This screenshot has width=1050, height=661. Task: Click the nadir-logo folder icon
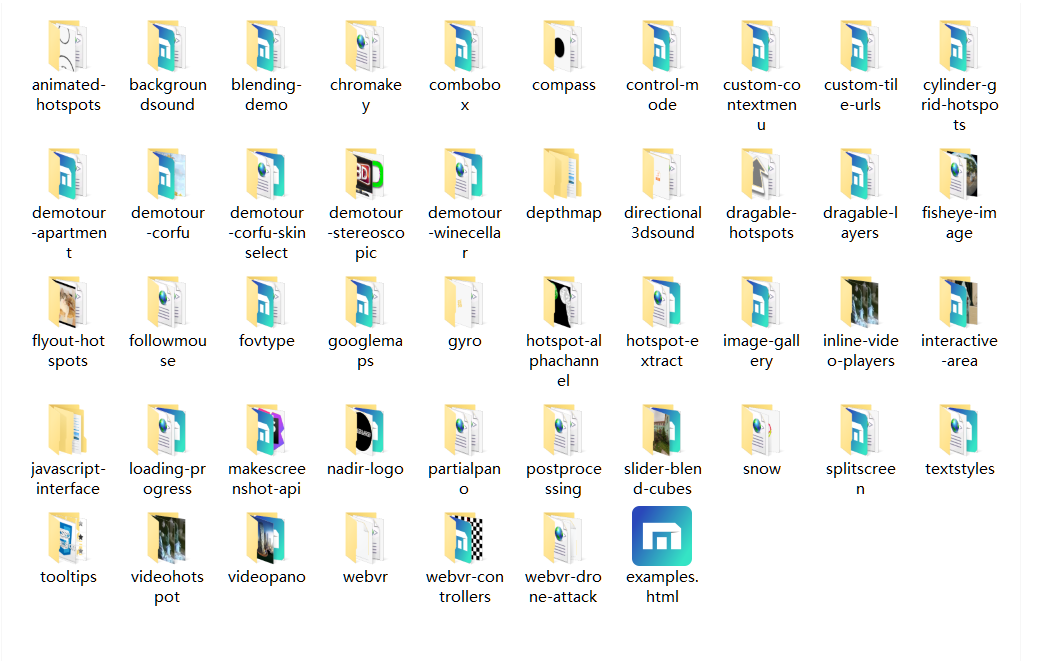click(x=366, y=430)
